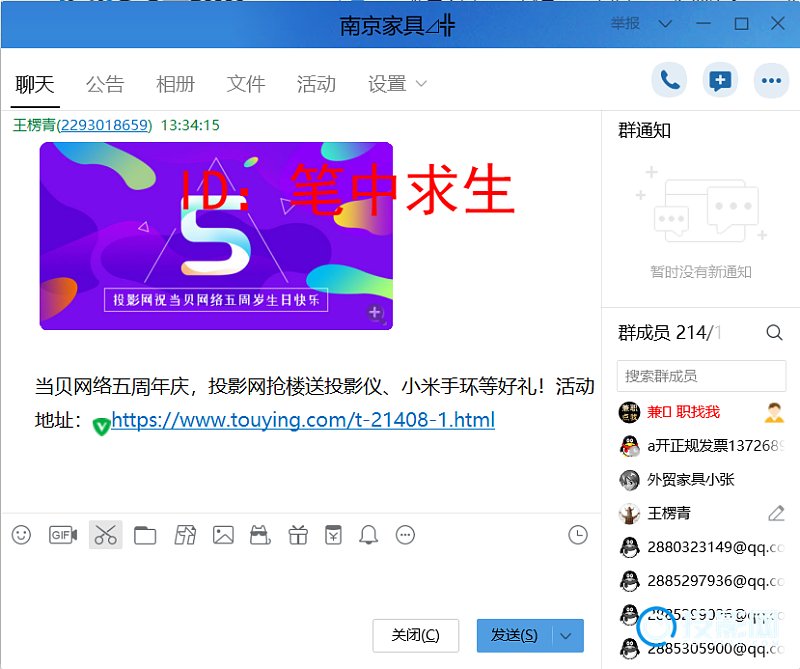800x669 pixels.
Task: Click the search icon beside 群成员
Action: coord(774,333)
